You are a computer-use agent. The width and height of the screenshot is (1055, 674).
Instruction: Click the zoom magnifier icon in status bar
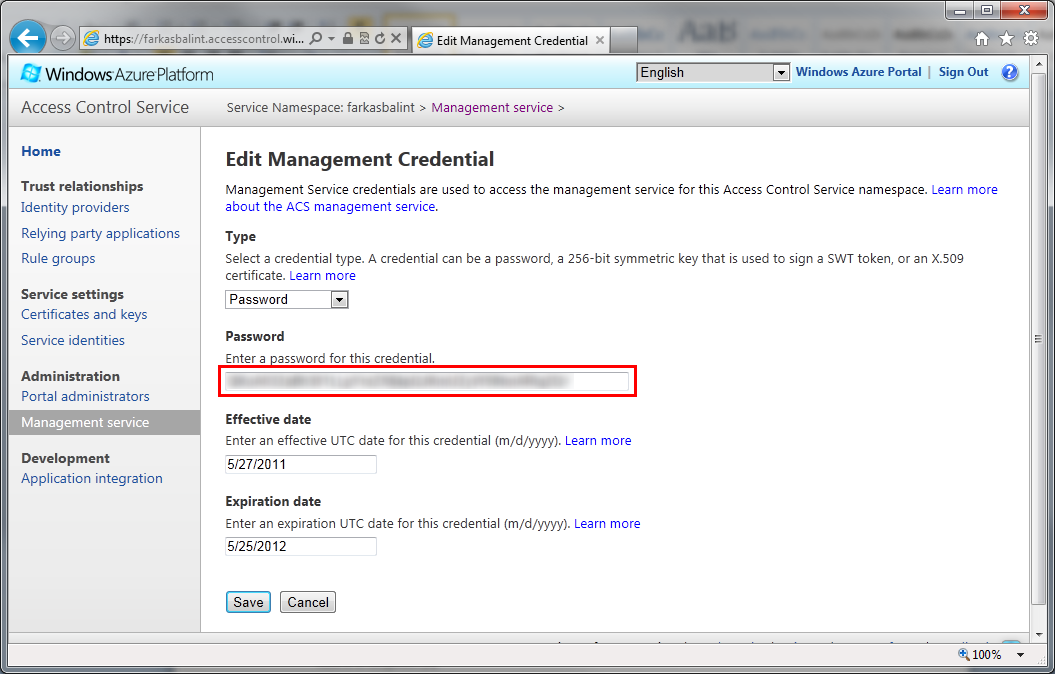pyautogui.click(x=963, y=654)
